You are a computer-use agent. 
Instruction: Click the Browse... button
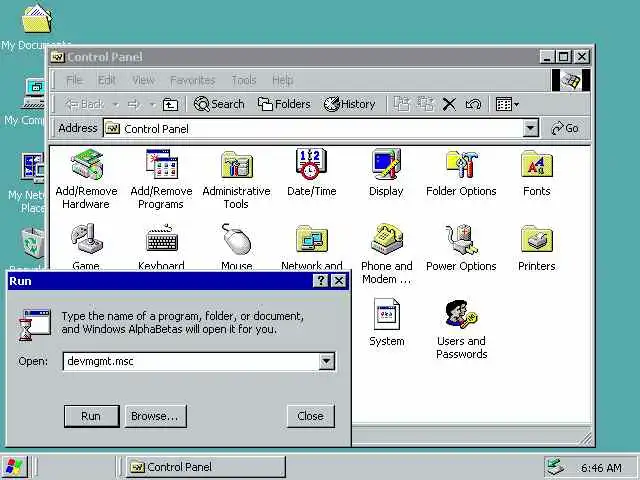tap(155, 416)
